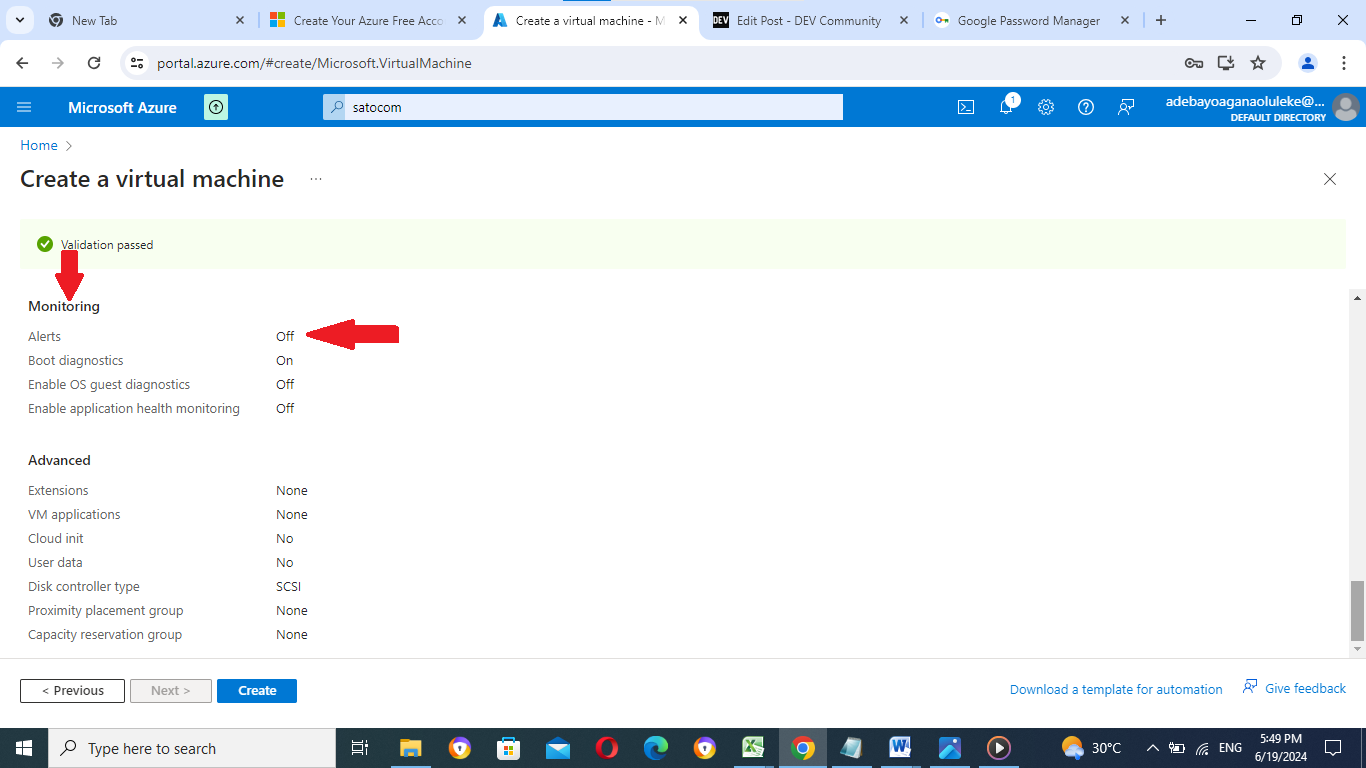Open the Azure notifications bell
Image resolution: width=1366 pixels, height=768 pixels.
click(x=1007, y=106)
